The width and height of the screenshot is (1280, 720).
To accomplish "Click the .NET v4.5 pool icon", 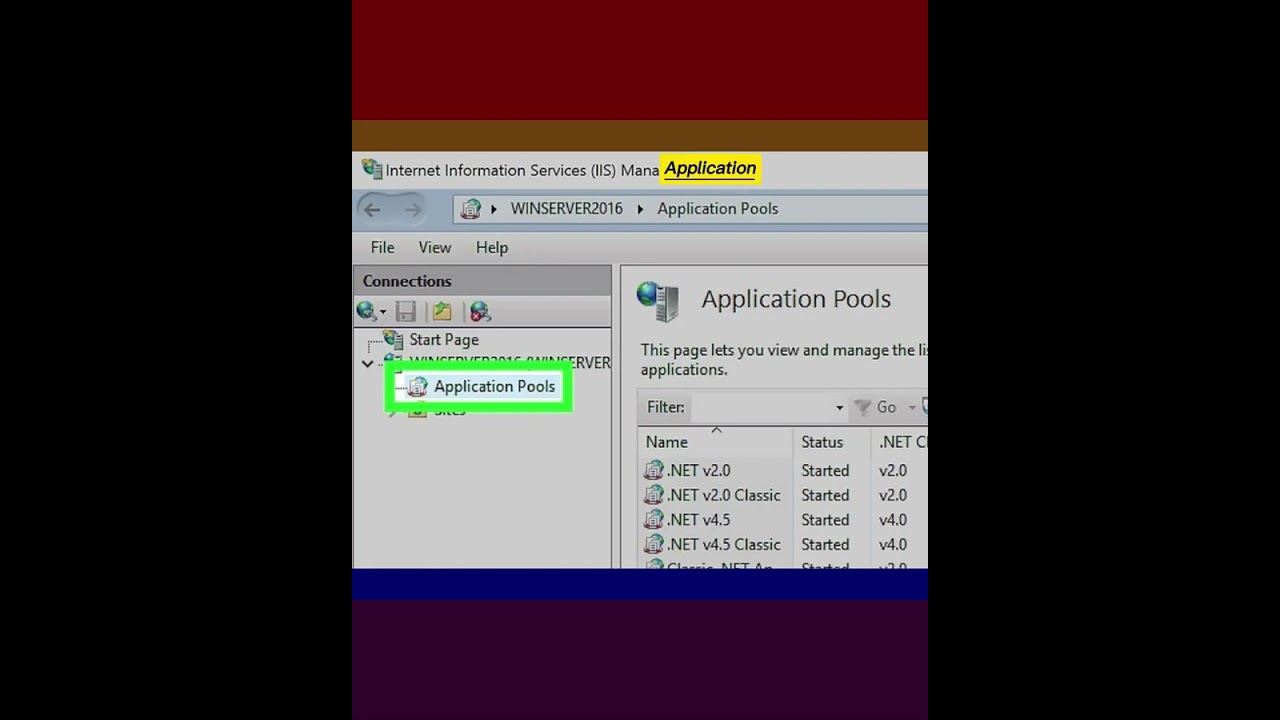I will point(653,520).
